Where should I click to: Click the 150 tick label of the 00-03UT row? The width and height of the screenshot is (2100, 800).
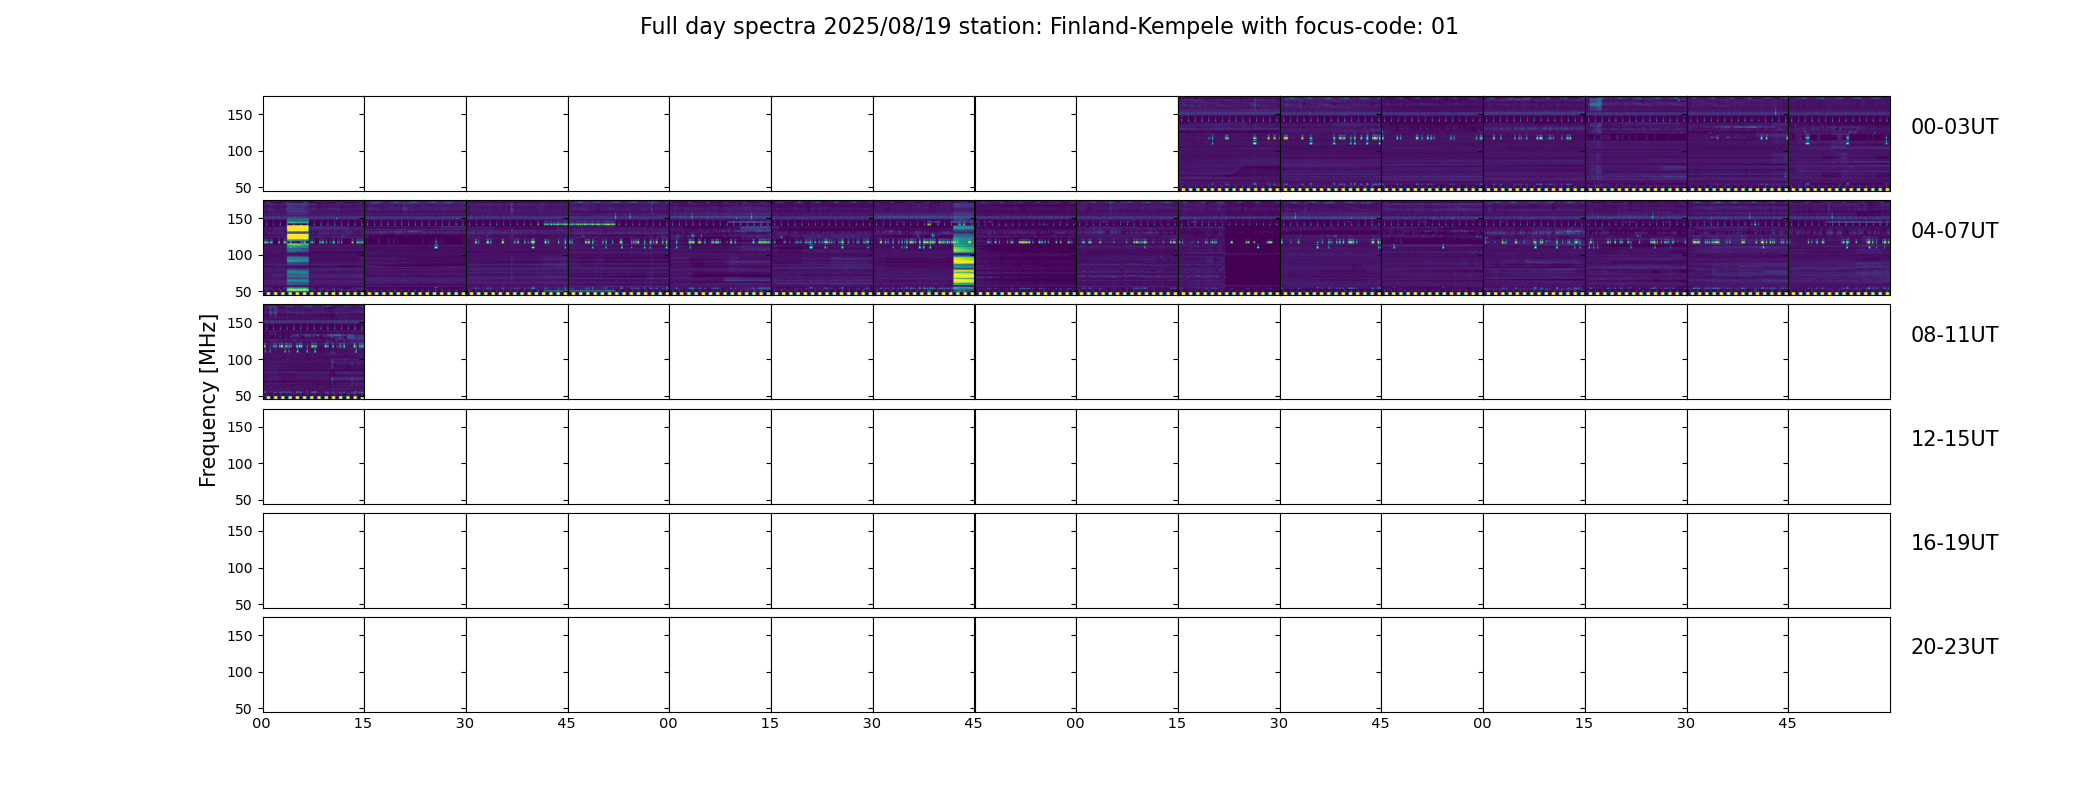240,115
